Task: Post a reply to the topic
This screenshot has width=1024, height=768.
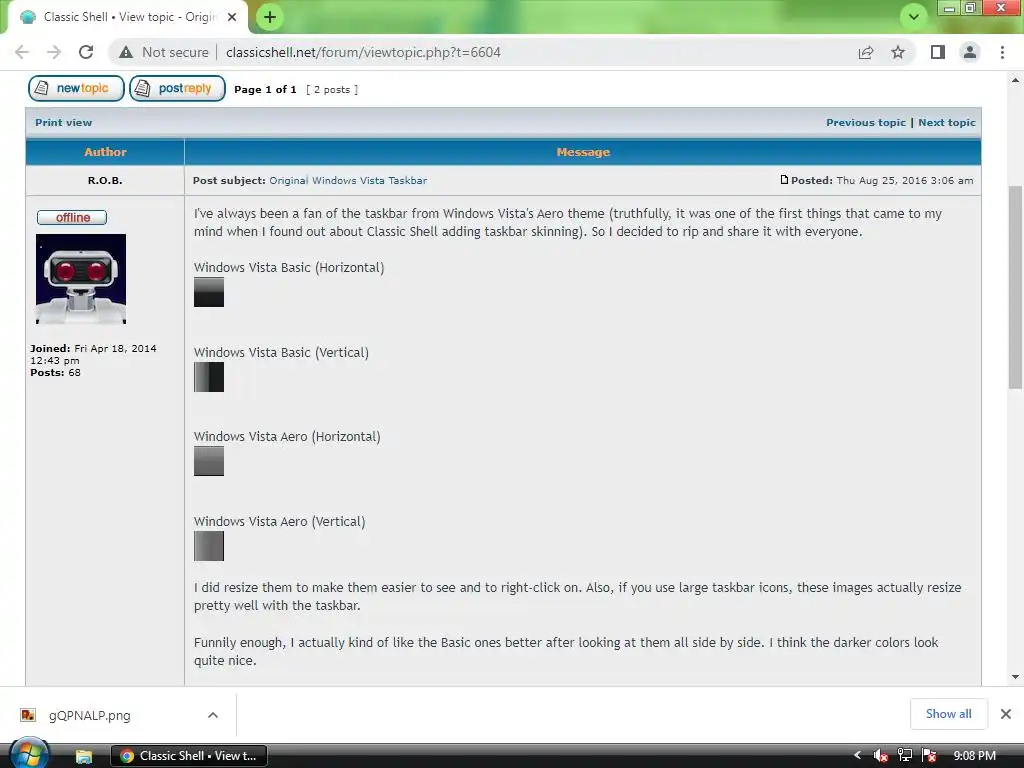Action: (x=178, y=88)
